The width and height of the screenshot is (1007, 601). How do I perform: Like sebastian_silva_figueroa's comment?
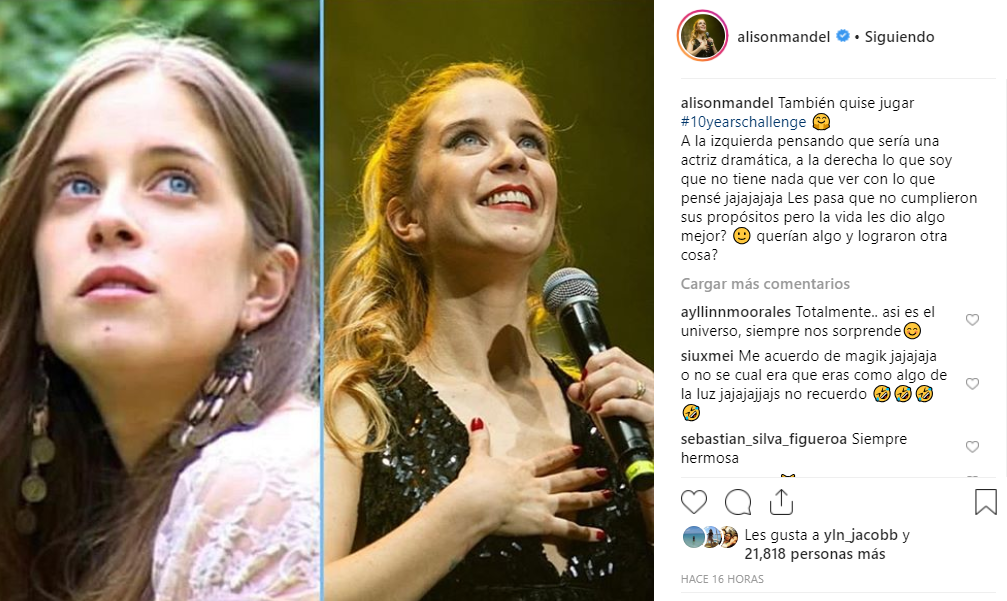pos(972,447)
